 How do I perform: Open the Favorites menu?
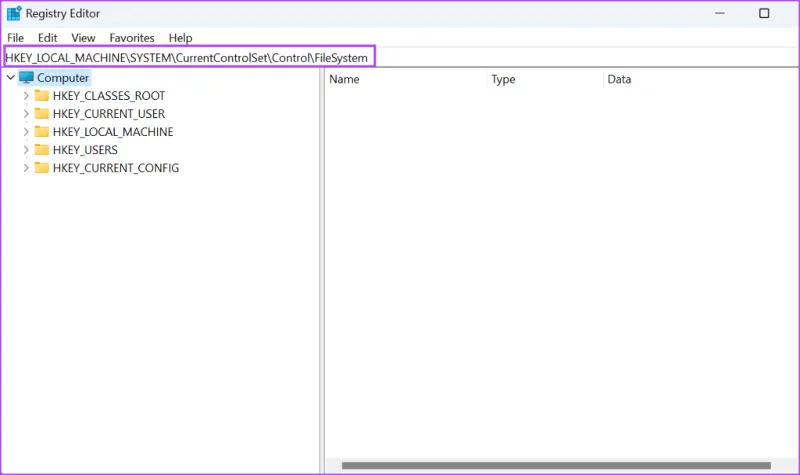point(132,38)
